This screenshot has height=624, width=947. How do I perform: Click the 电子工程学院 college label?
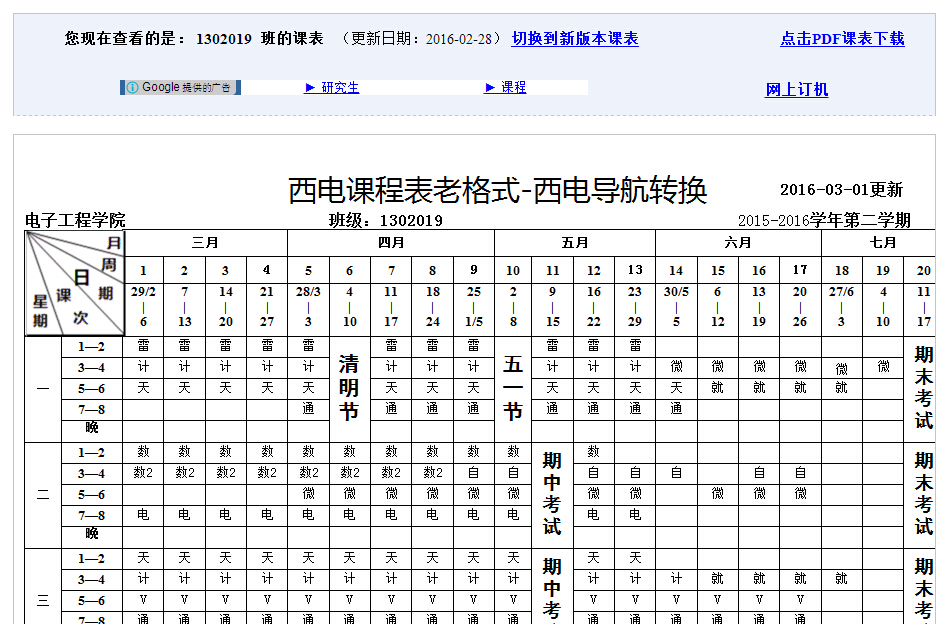pyautogui.click(x=75, y=221)
